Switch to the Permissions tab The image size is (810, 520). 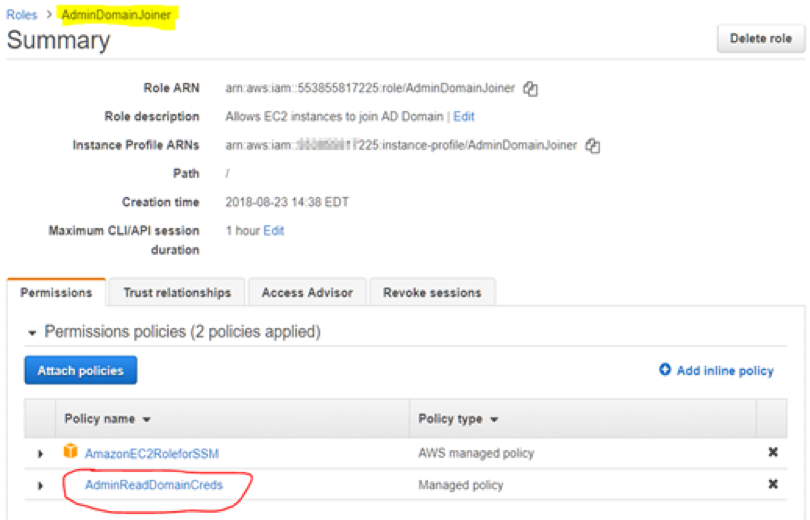56,293
